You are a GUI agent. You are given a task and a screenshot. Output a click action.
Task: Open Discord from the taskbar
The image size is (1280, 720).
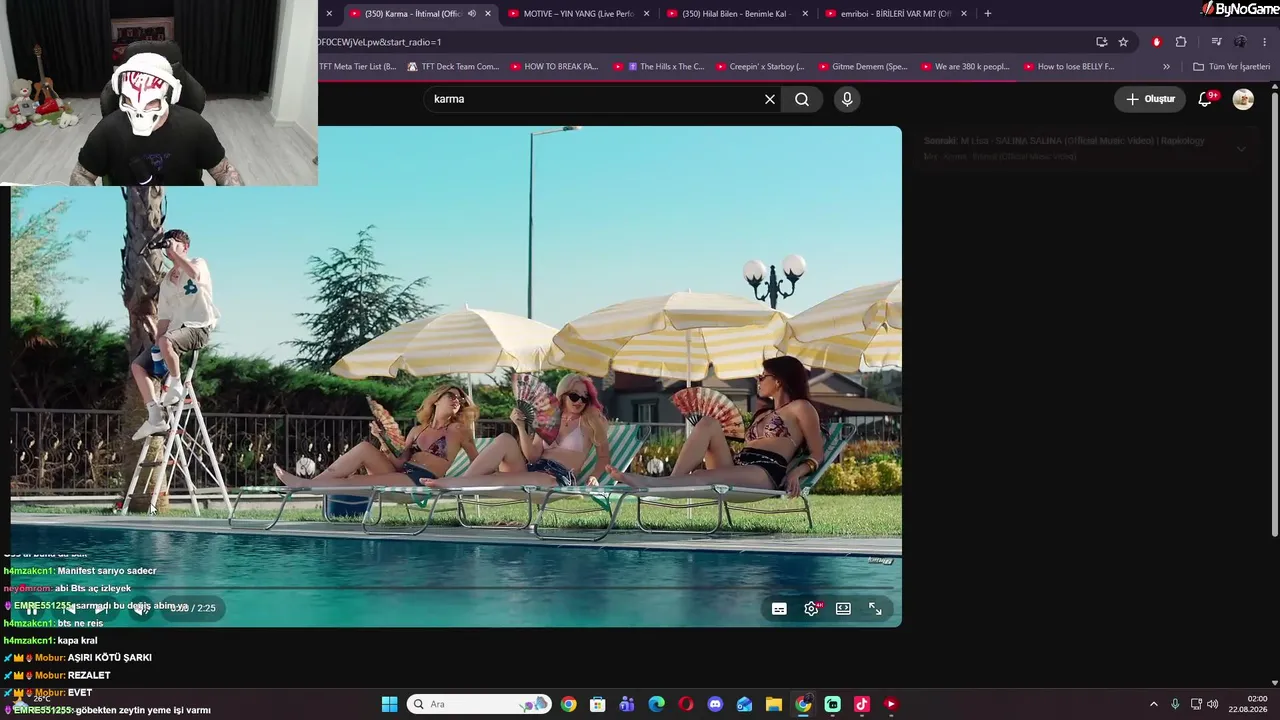pos(715,704)
